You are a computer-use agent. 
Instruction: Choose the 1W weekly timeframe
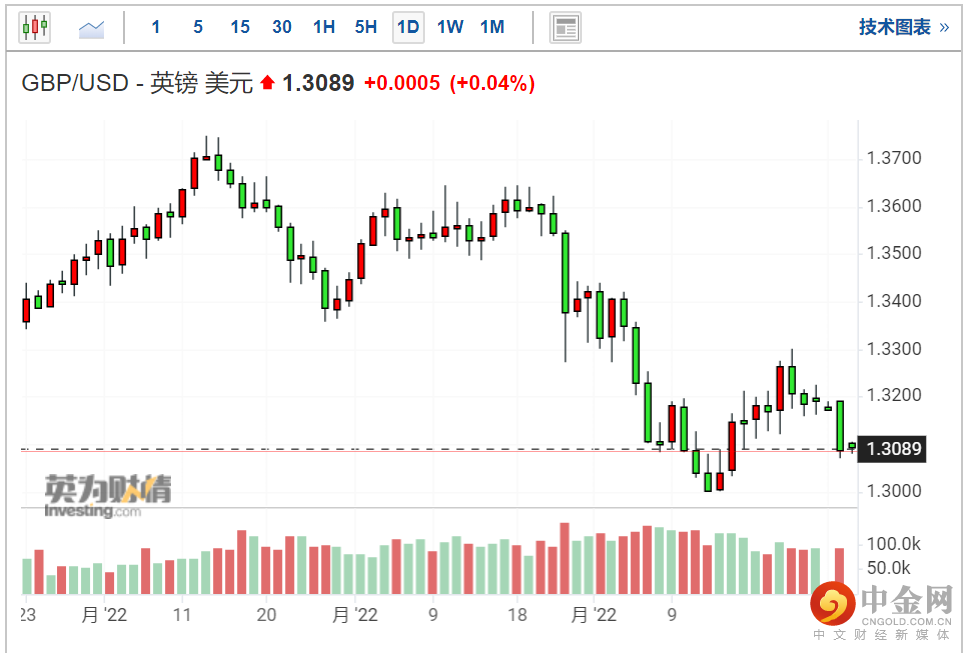click(450, 27)
